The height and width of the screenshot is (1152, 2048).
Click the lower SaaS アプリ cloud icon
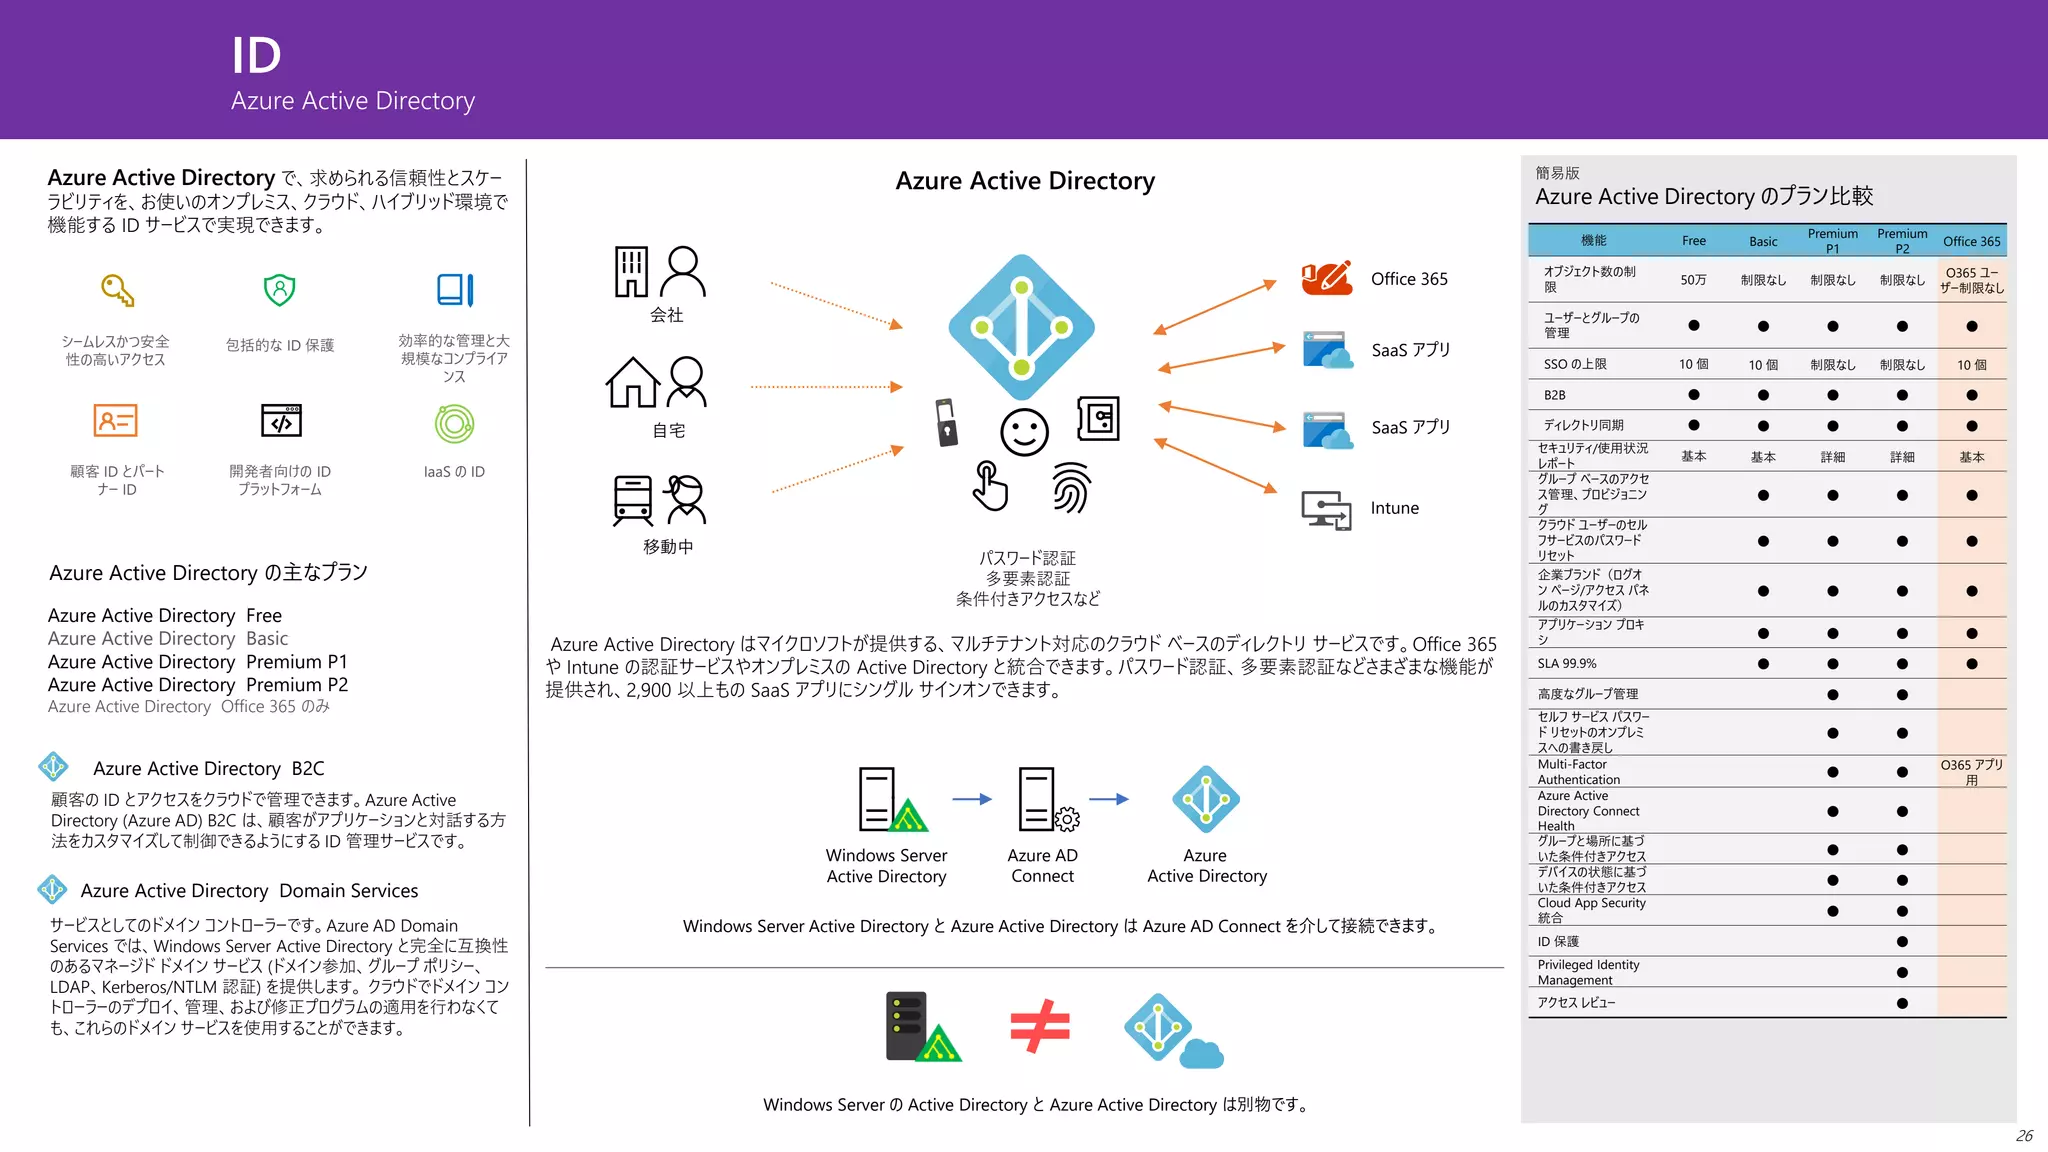point(1328,429)
